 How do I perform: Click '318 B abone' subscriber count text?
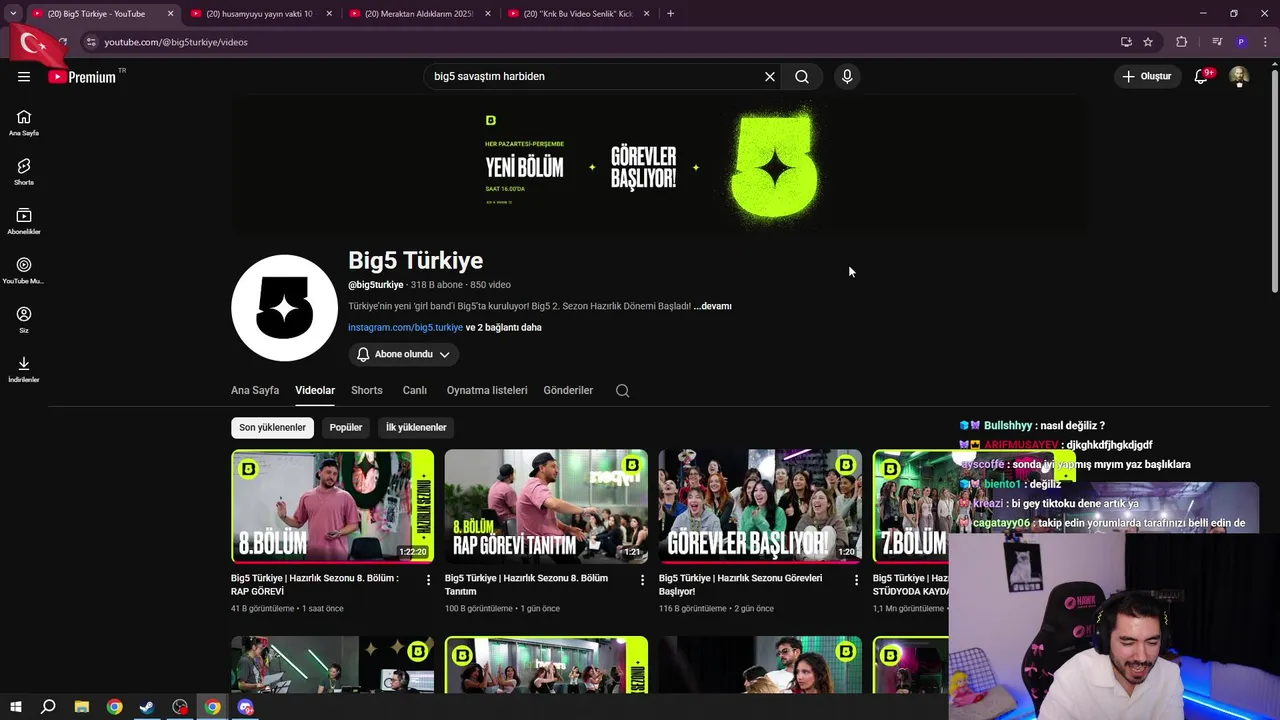(437, 285)
